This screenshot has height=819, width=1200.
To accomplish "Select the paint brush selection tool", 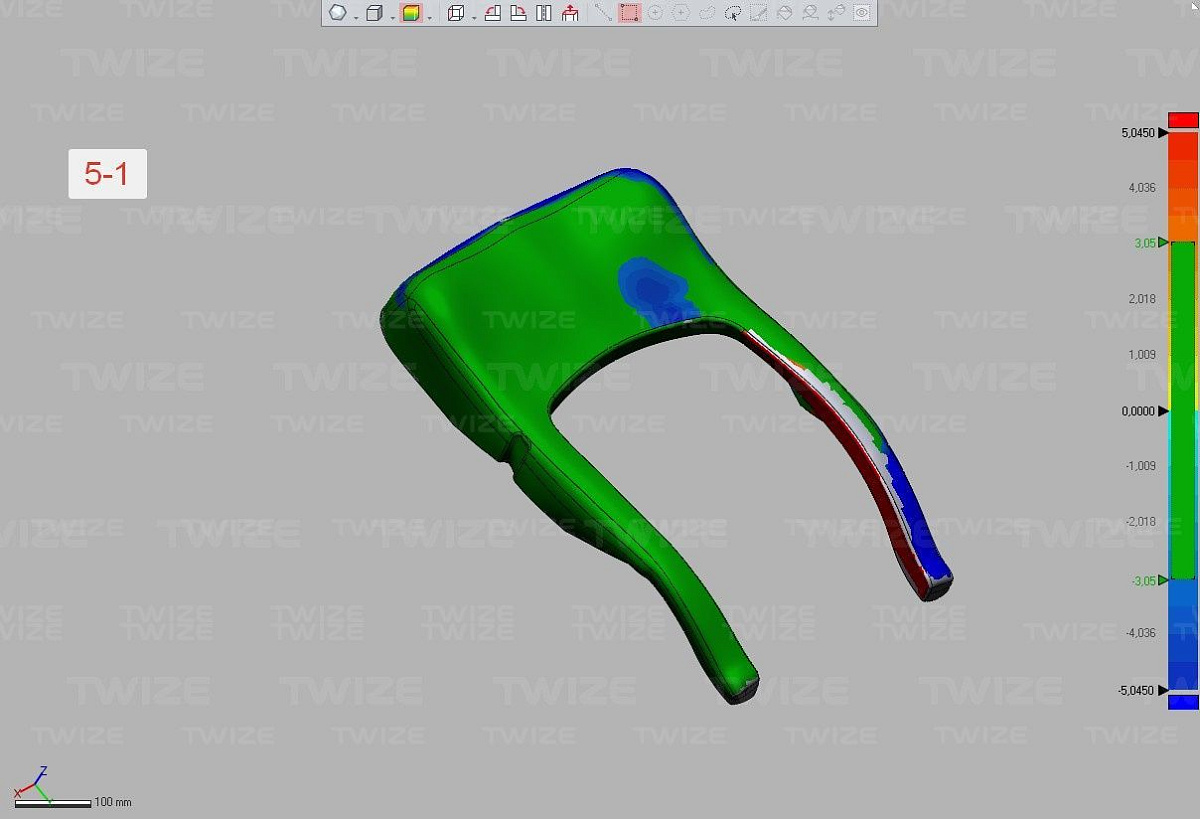I will (x=759, y=13).
